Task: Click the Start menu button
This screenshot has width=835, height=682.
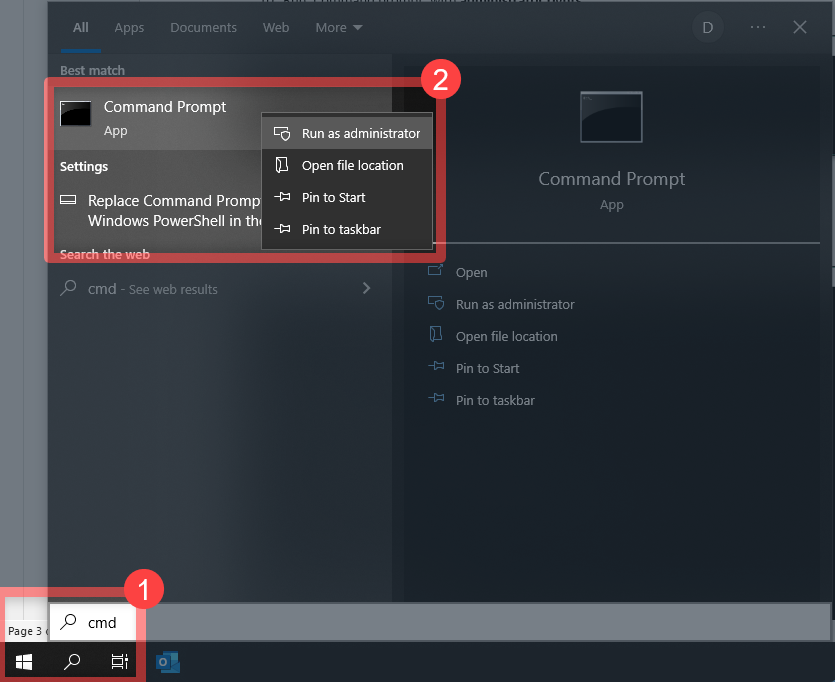Action: pyautogui.click(x=23, y=661)
